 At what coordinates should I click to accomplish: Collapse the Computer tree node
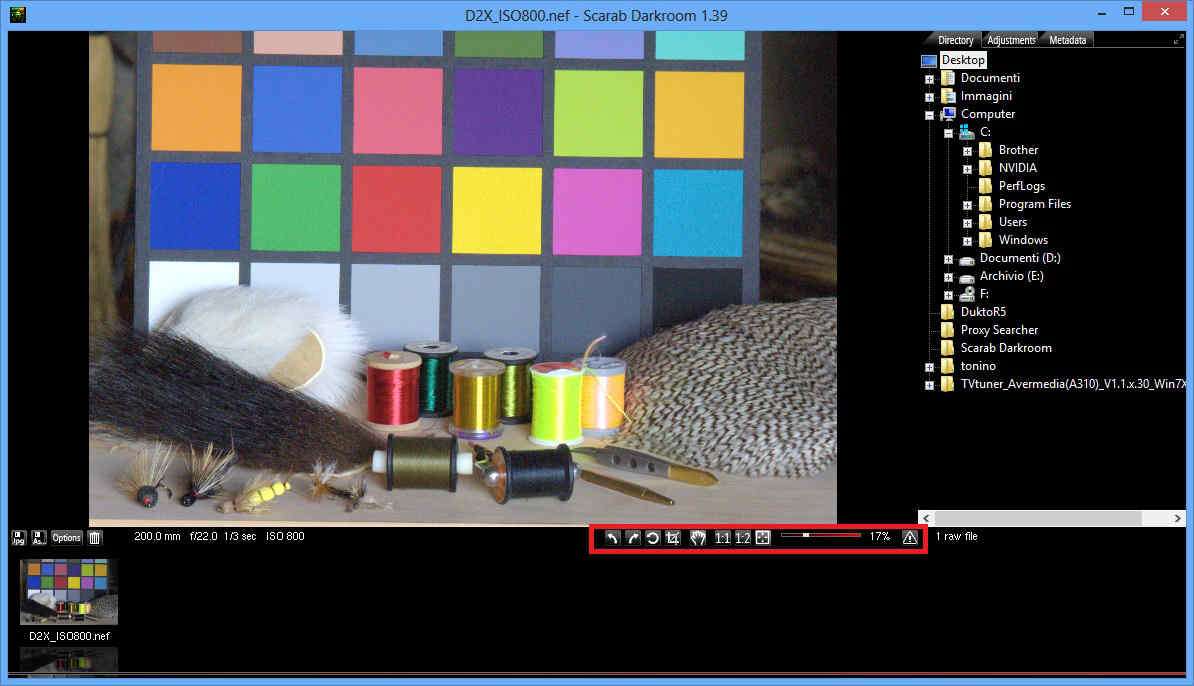(929, 116)
